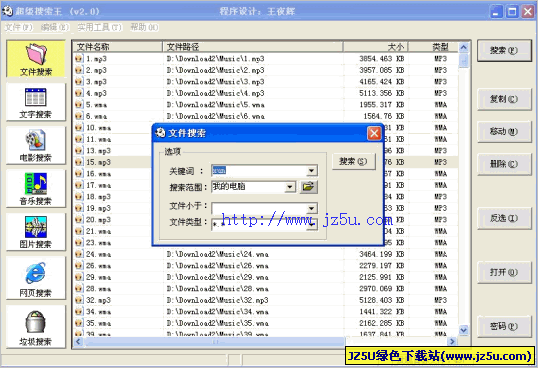This screenshot has height=368, width=538.
Task: Click the file icon of 29.wma row
Action: click(79, 277)
